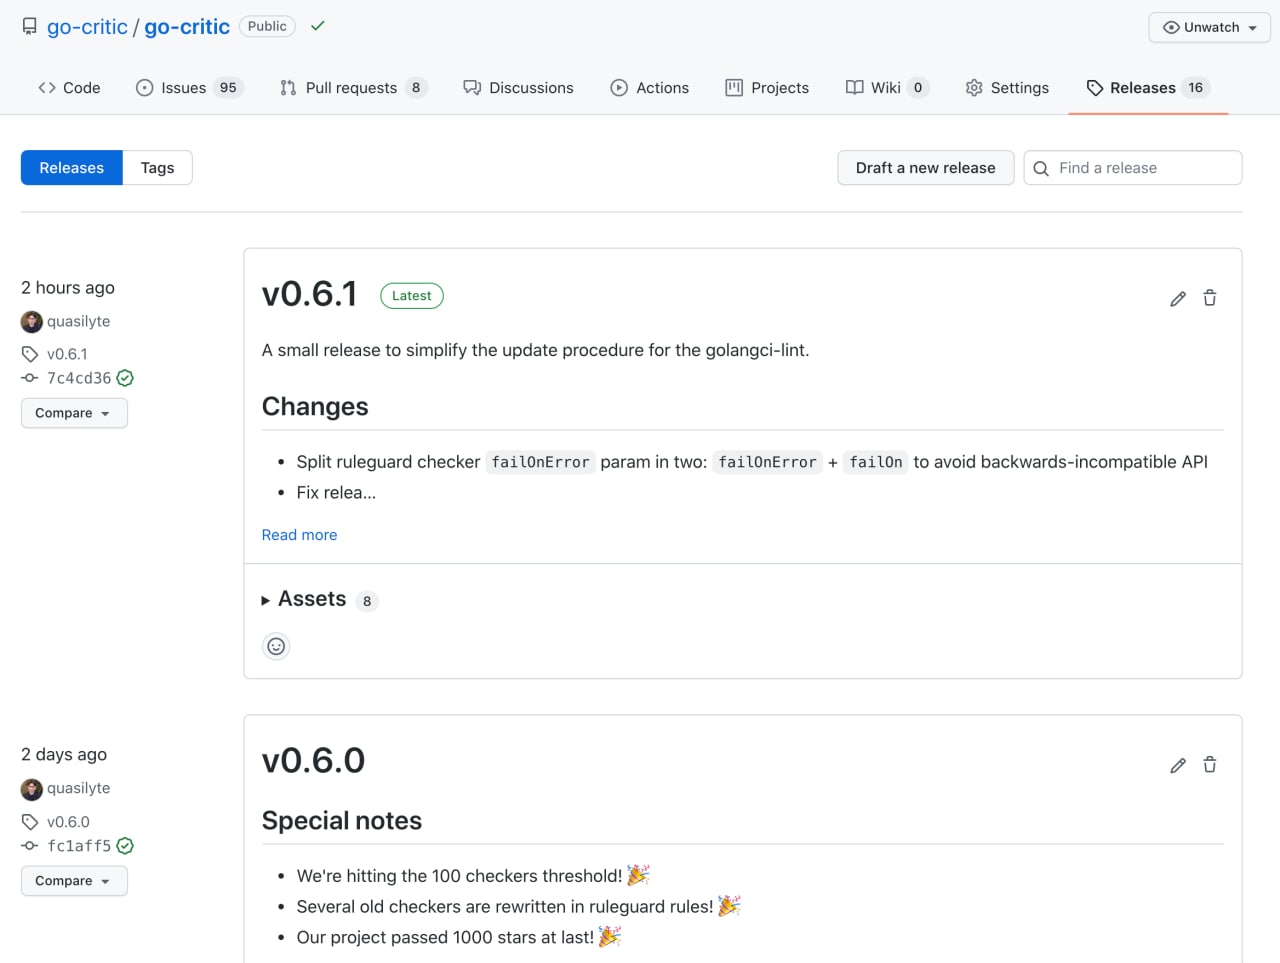This screenshot has width=1280, height=963.
Task: Open the Projects tab
Action: (x=767, y=88)
